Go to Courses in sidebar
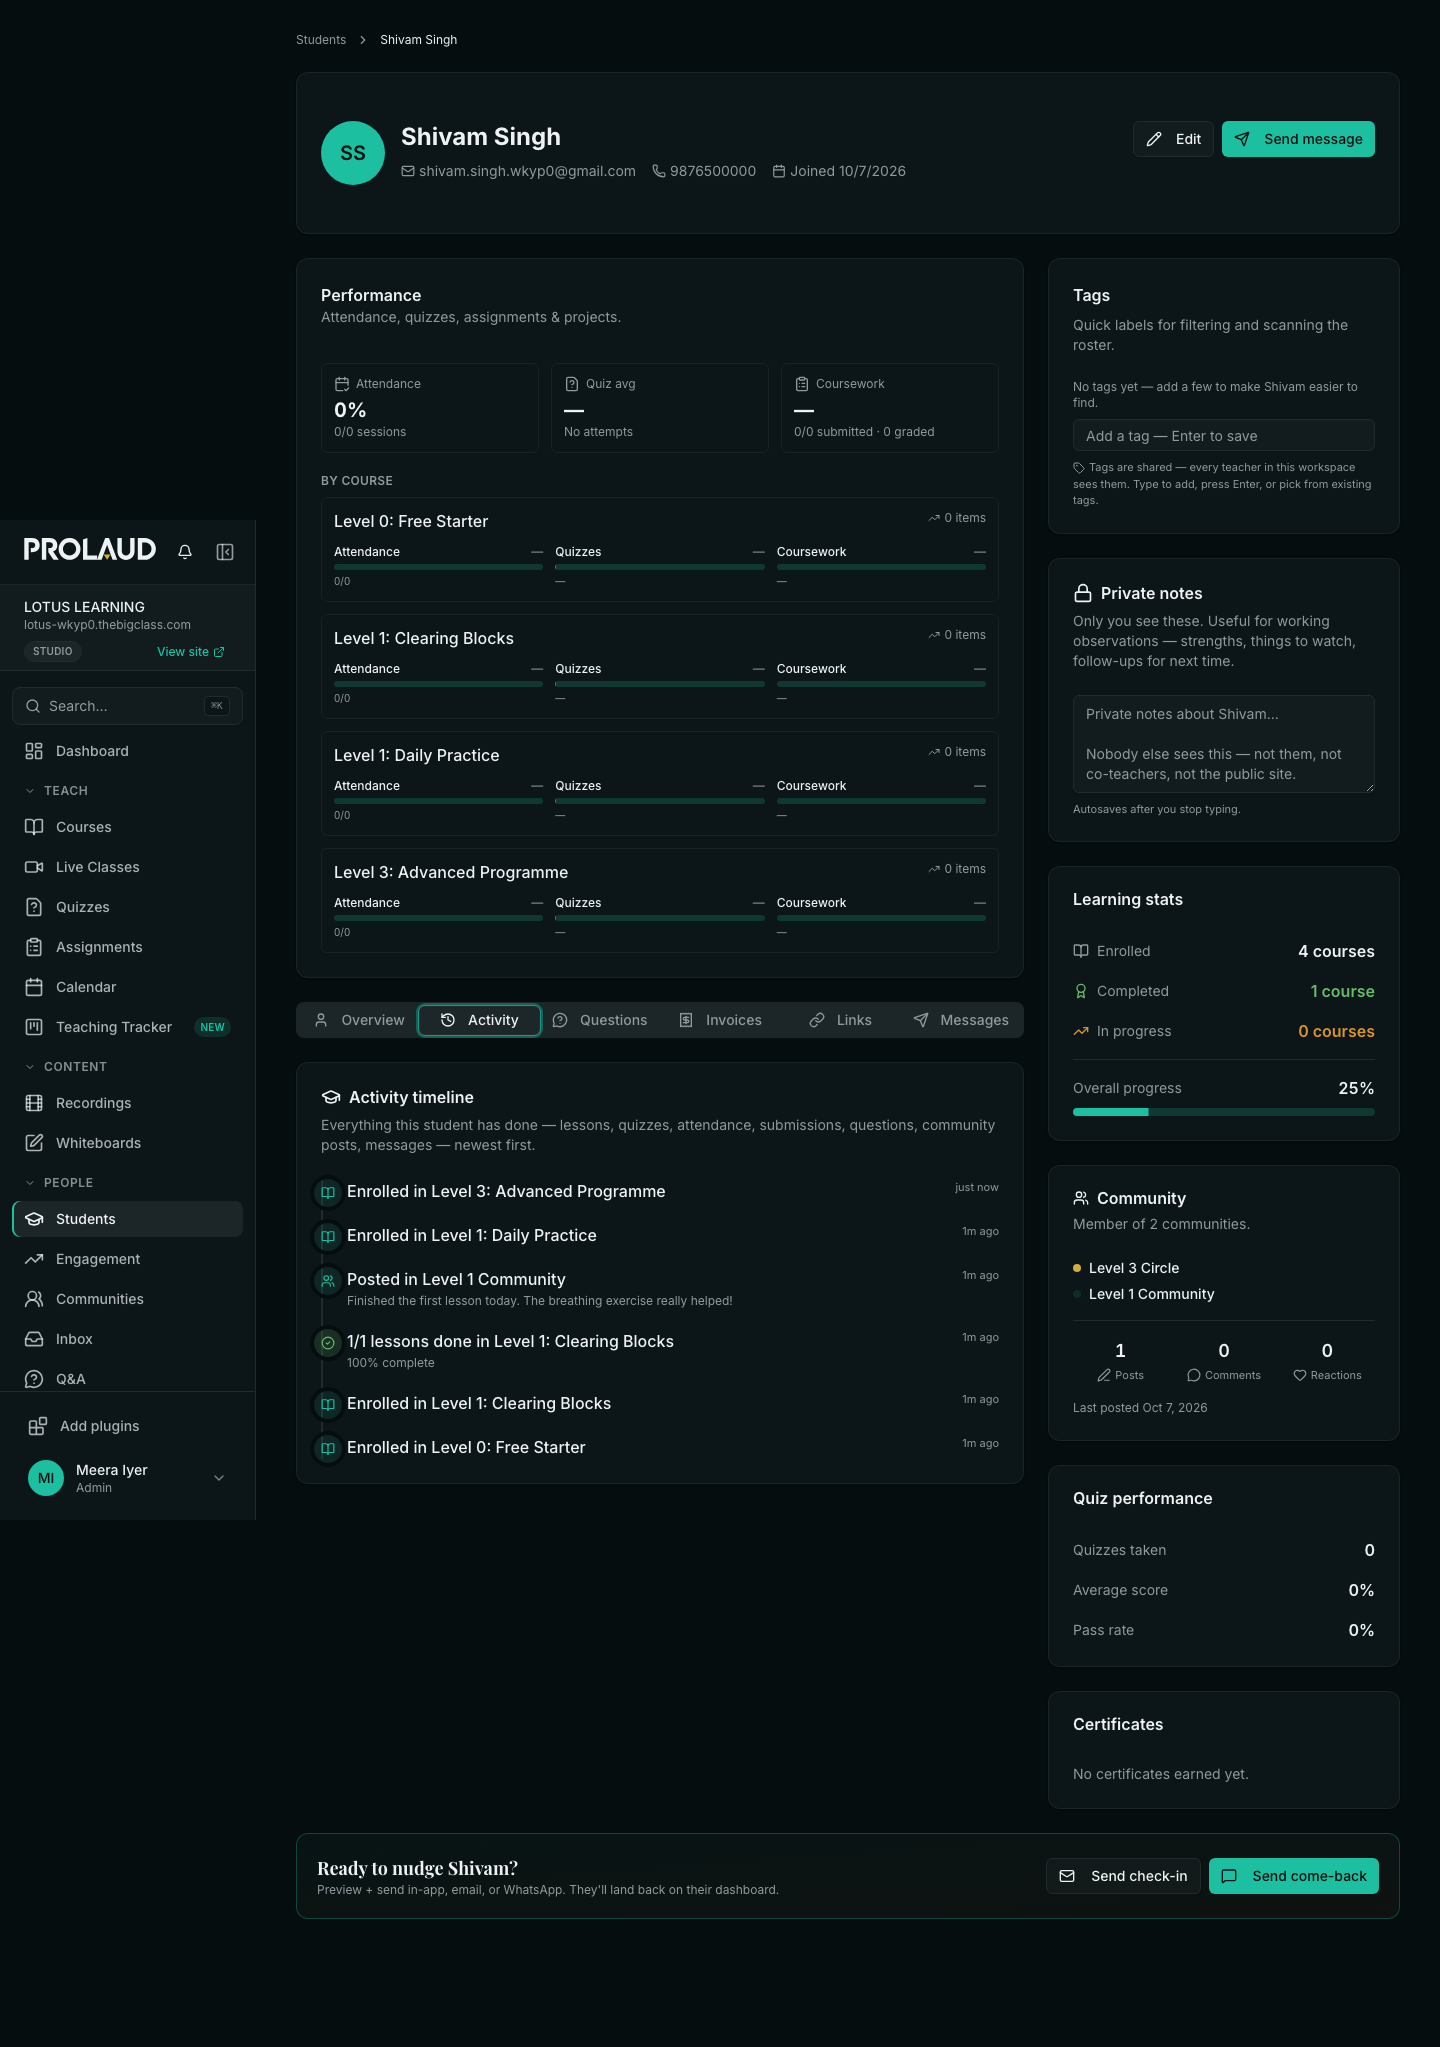This screenshot has width=1440, height=2047. [127, 827]
